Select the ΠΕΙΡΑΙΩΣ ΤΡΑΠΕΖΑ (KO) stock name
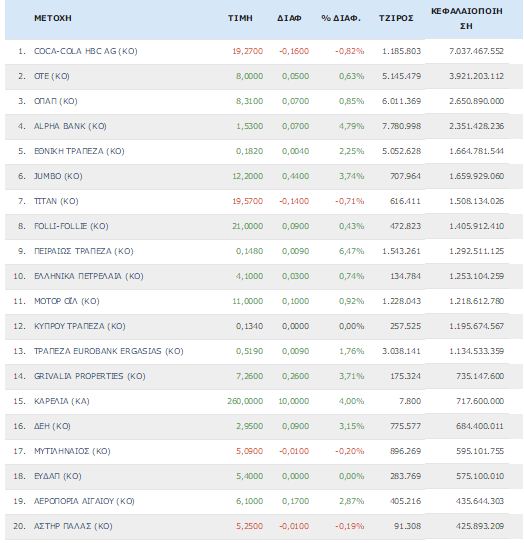The height and width of the screenshot is (543, 524). pos(83,251)
